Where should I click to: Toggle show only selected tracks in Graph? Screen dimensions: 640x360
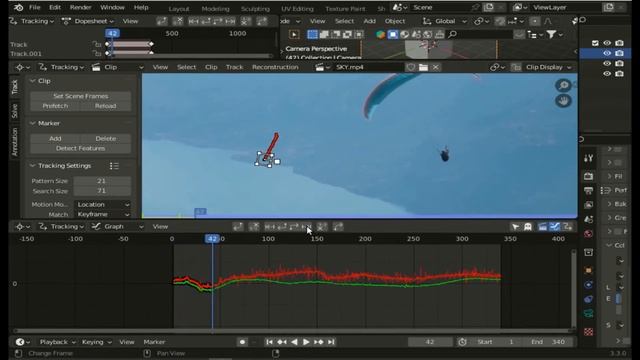pyautogui.click(x=516, y=227)
